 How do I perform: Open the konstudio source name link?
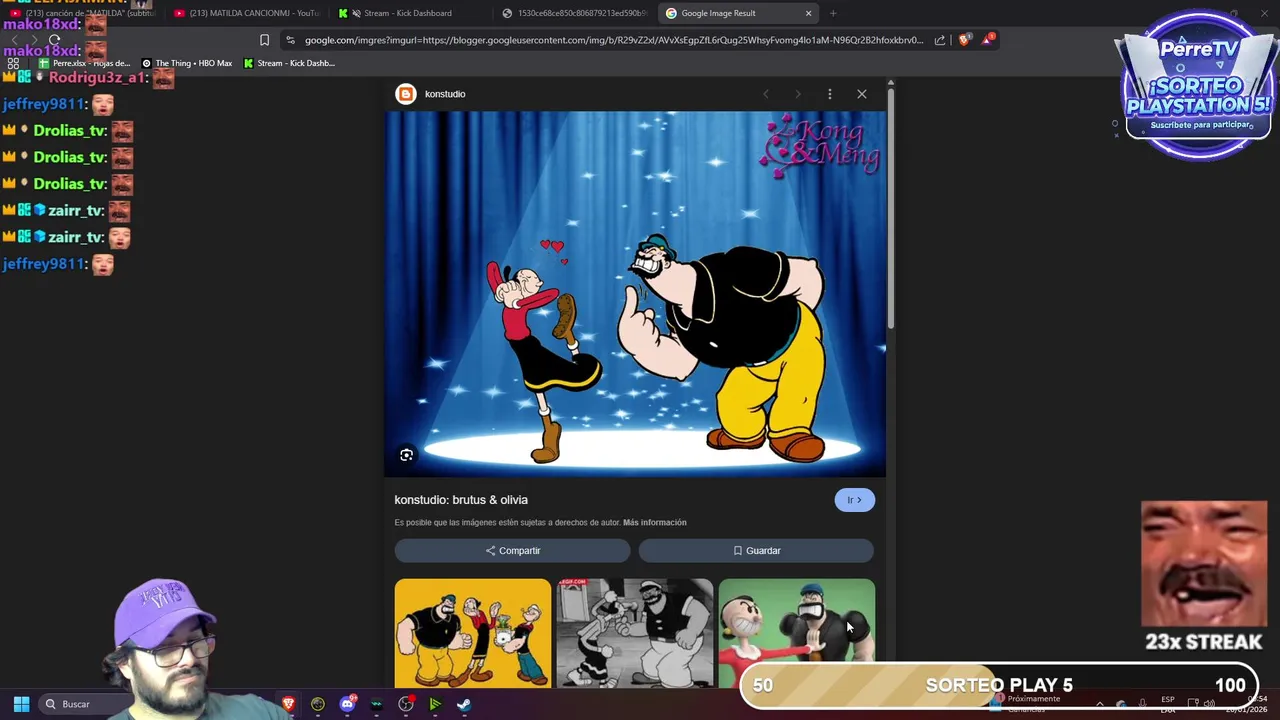445,94
